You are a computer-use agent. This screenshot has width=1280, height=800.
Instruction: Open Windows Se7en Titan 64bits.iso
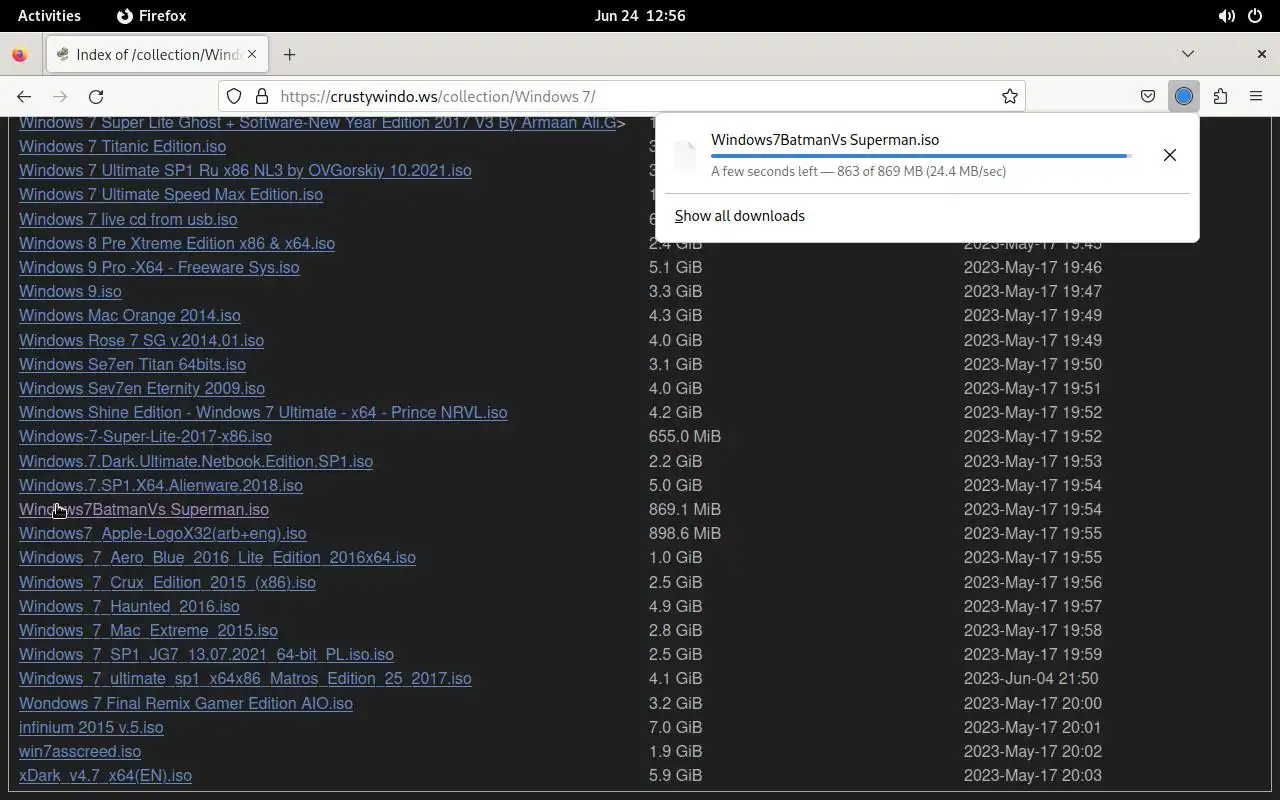[132, 364]
